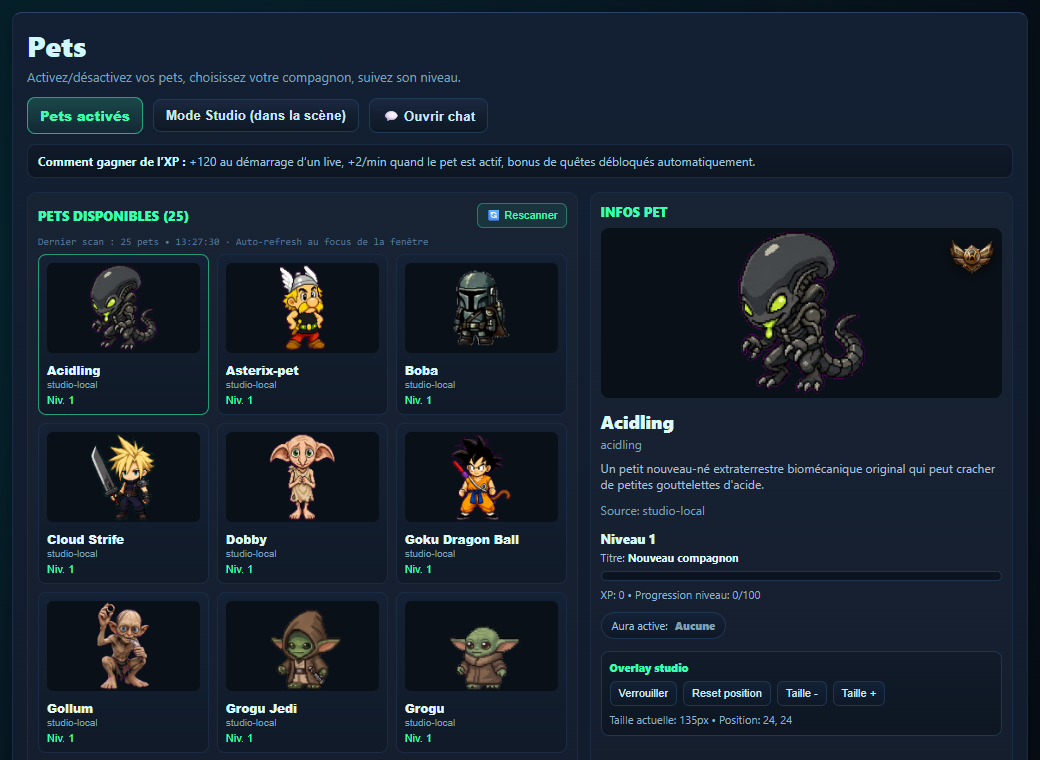Click the INFOS PET heading

point(634,212)
